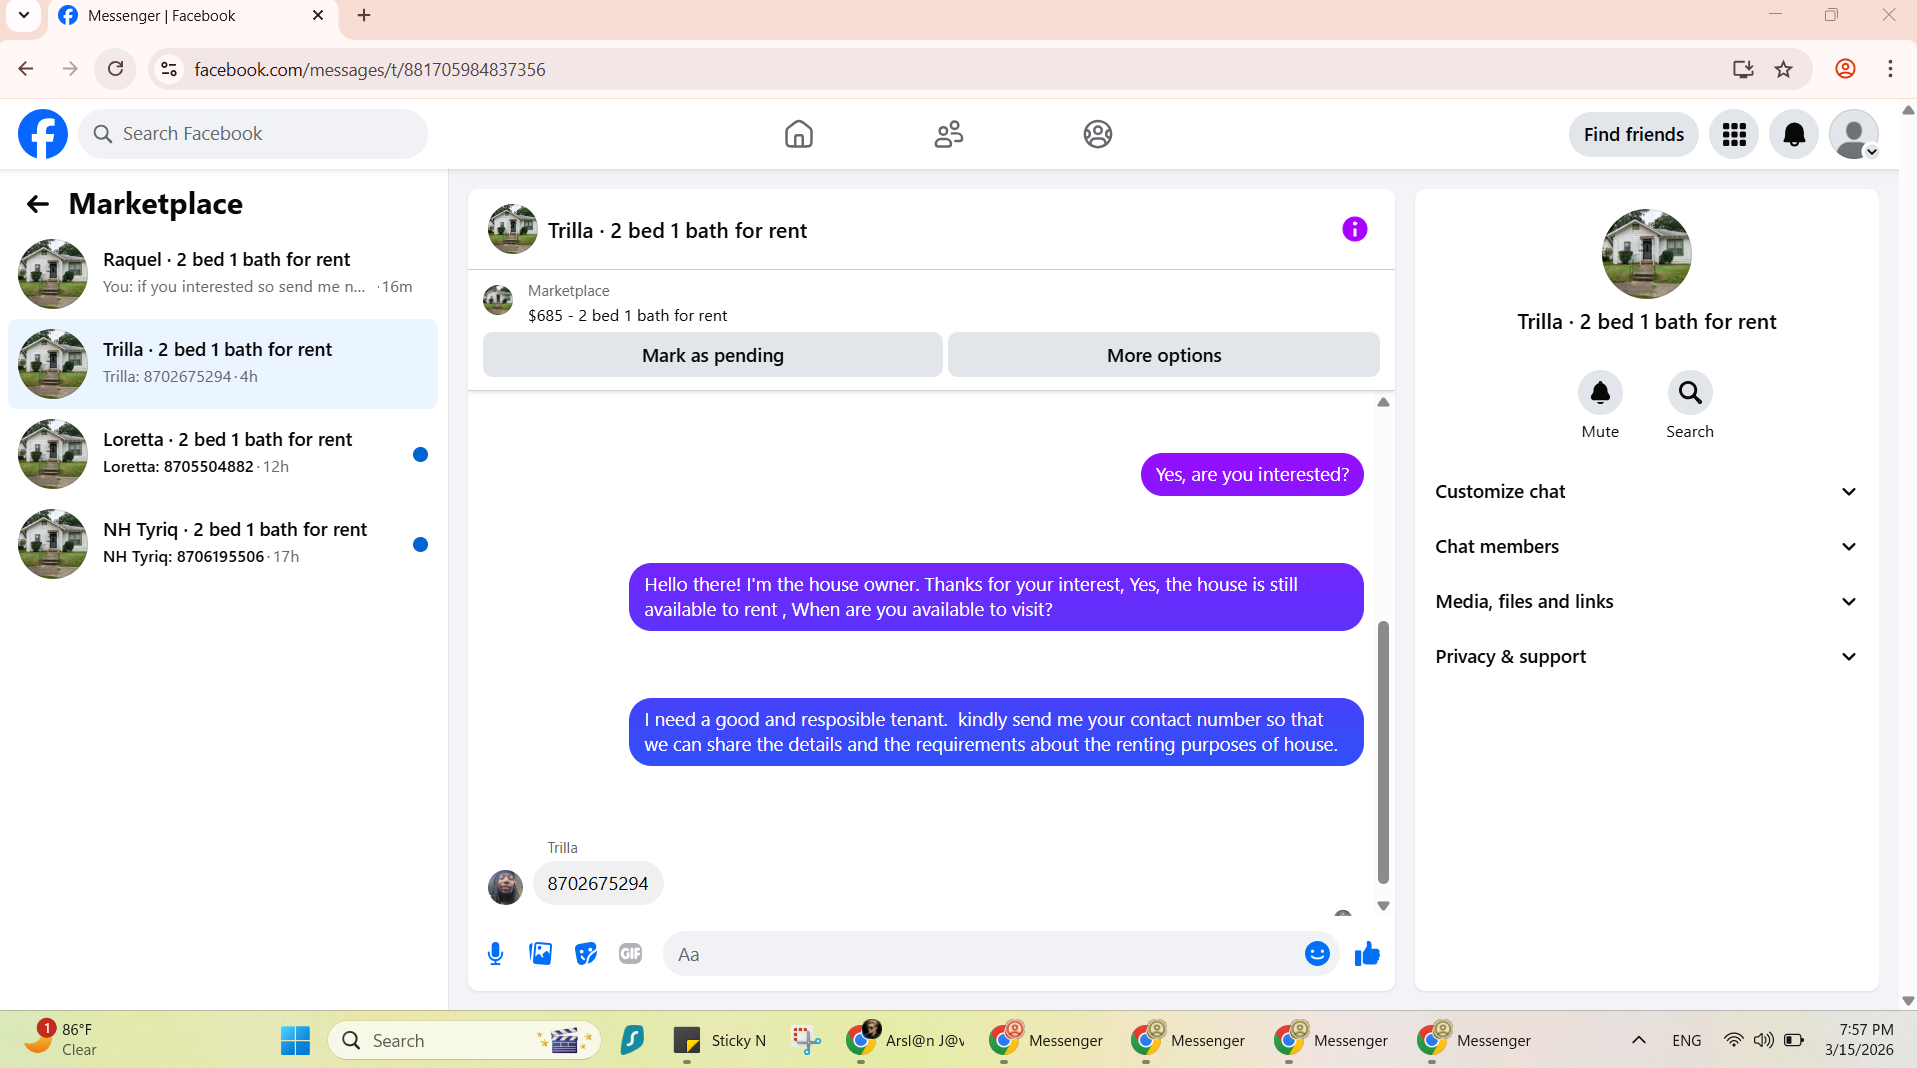This screenshot has height=1068, width=1917.
Task: Open Sticky Notes from the taskbar
Action: (719, 1040)
